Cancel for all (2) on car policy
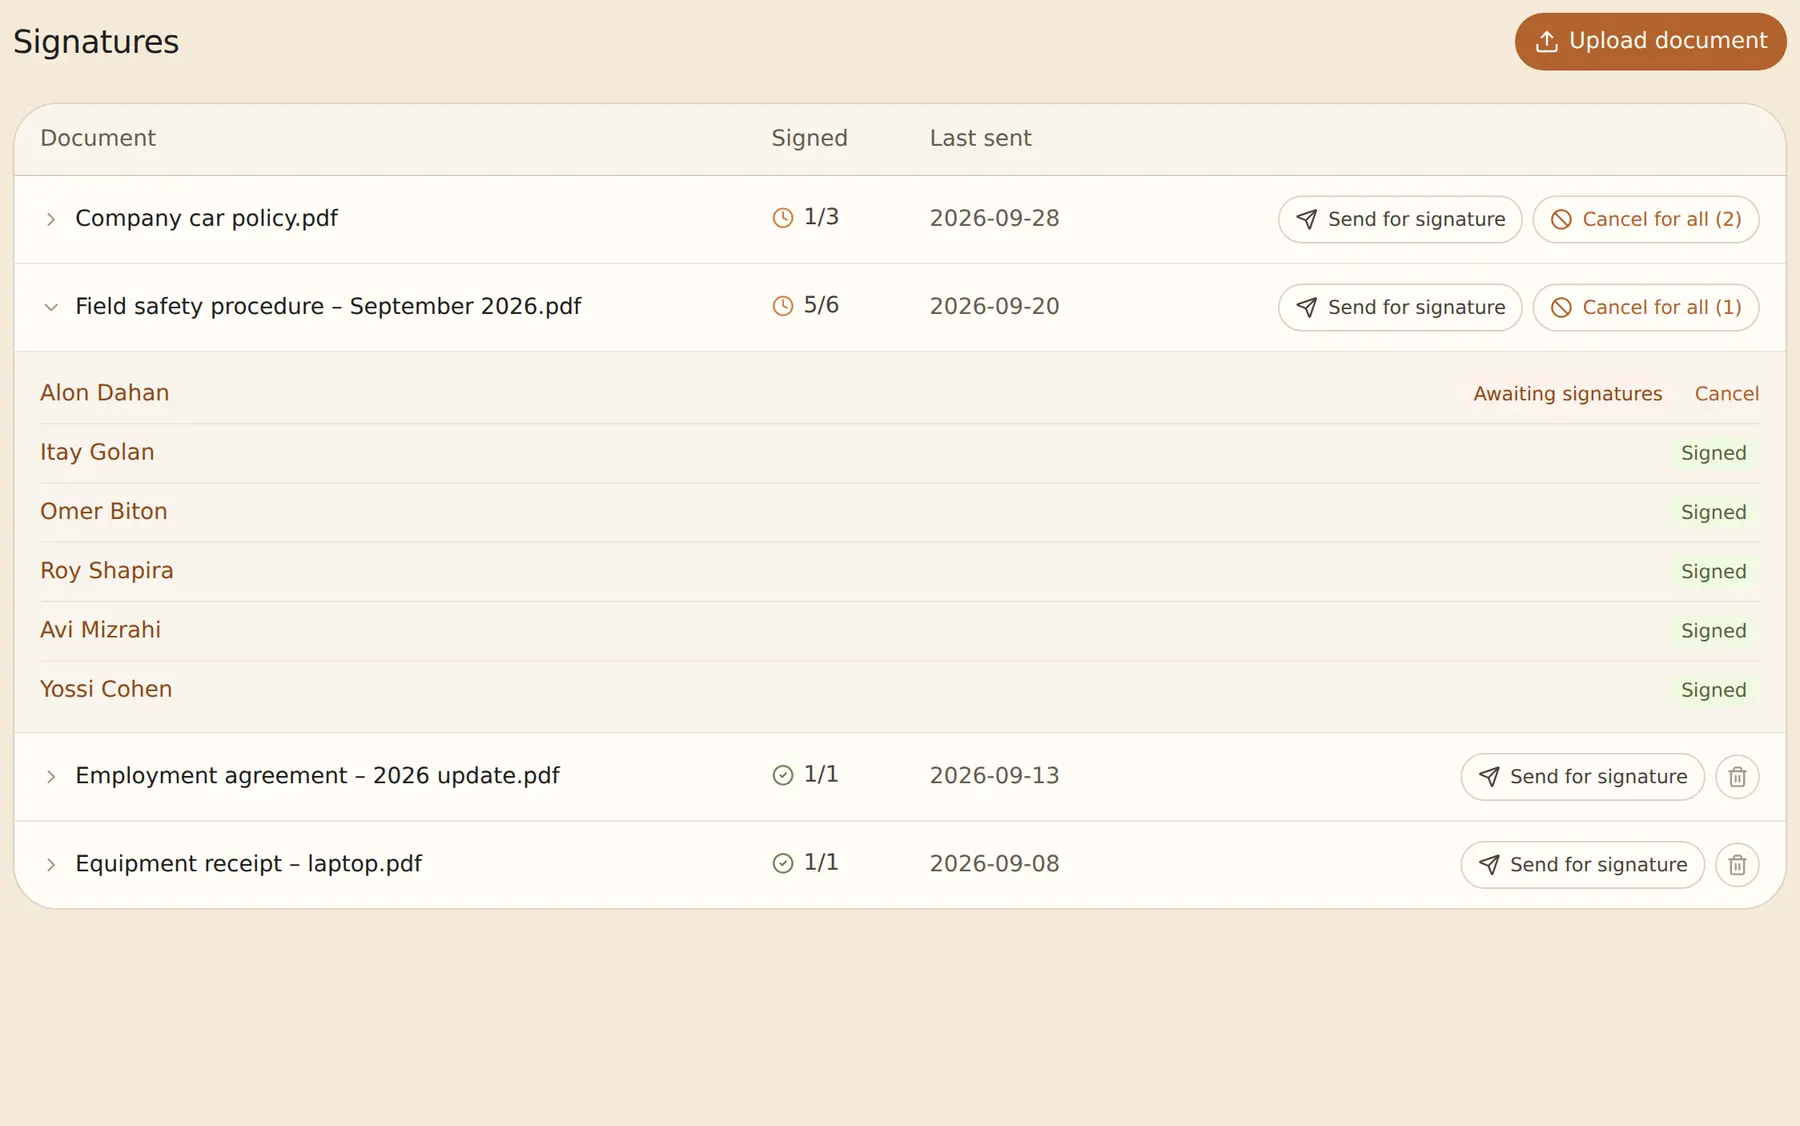This screenshot has width=1800, height=1126. (1646, 219)
